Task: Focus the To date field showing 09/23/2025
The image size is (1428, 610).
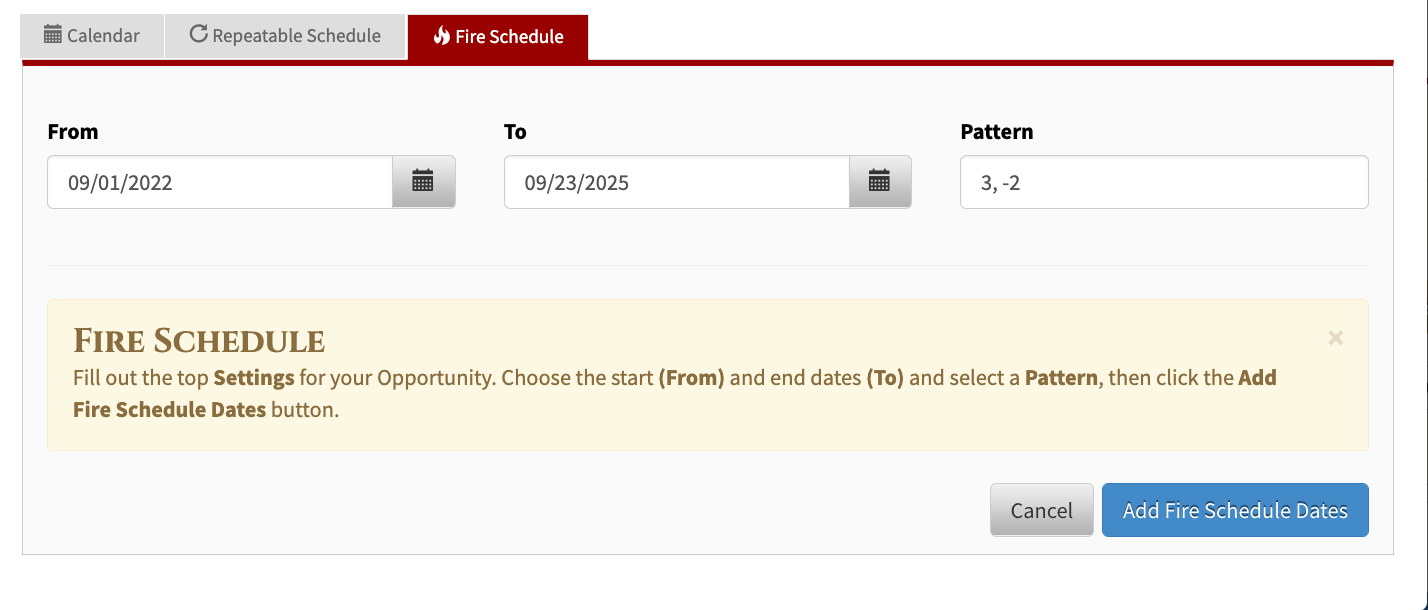Action: (x=676, y=183)
